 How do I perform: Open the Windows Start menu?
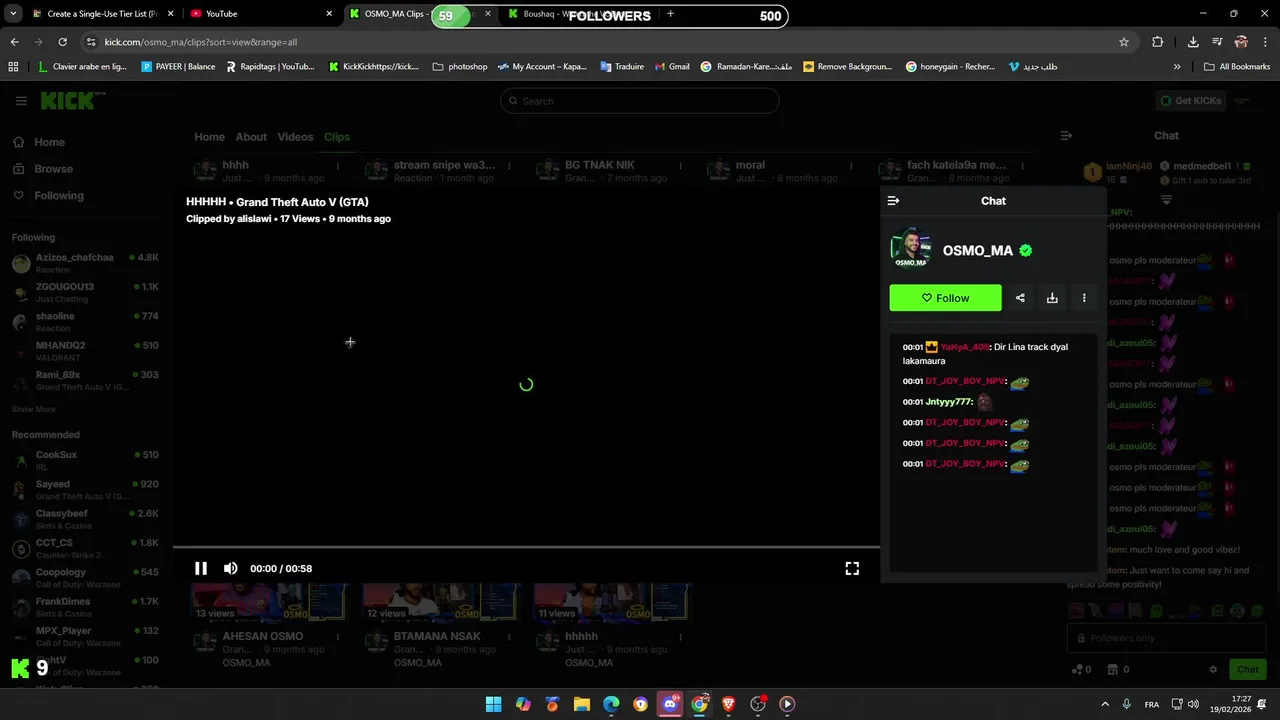(x=493, y=704)
